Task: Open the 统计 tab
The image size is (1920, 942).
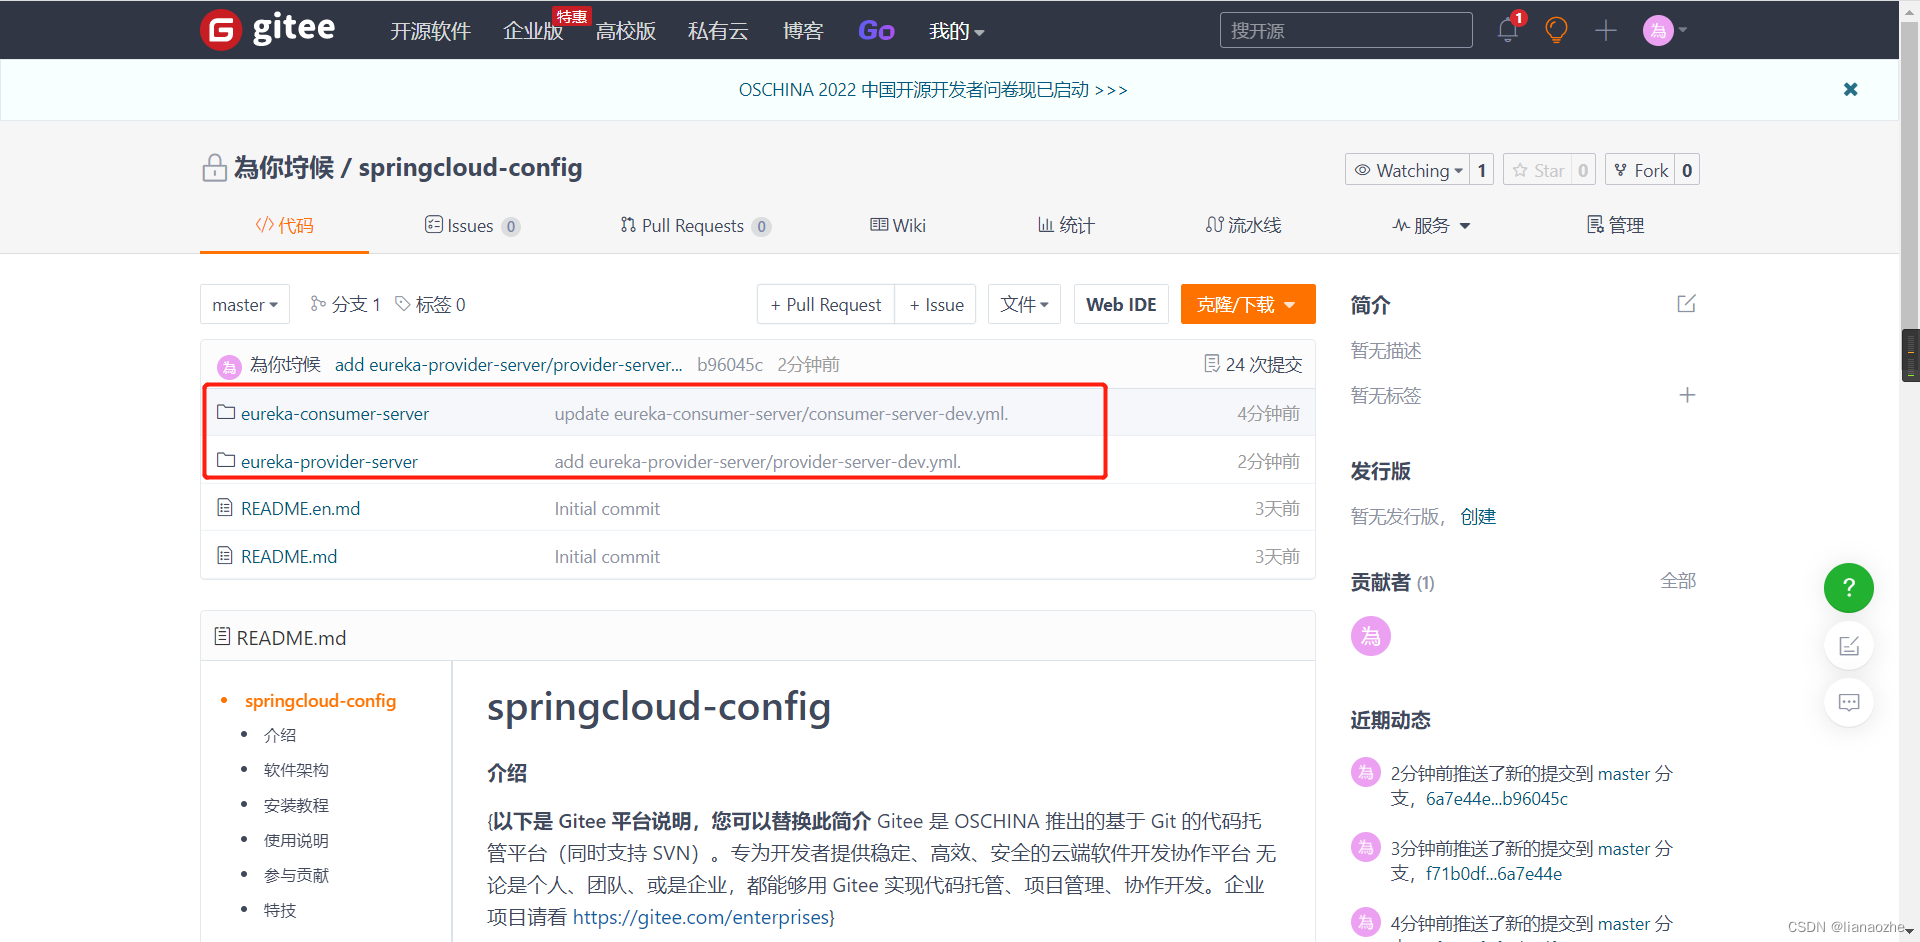Action: [1066, 225]
